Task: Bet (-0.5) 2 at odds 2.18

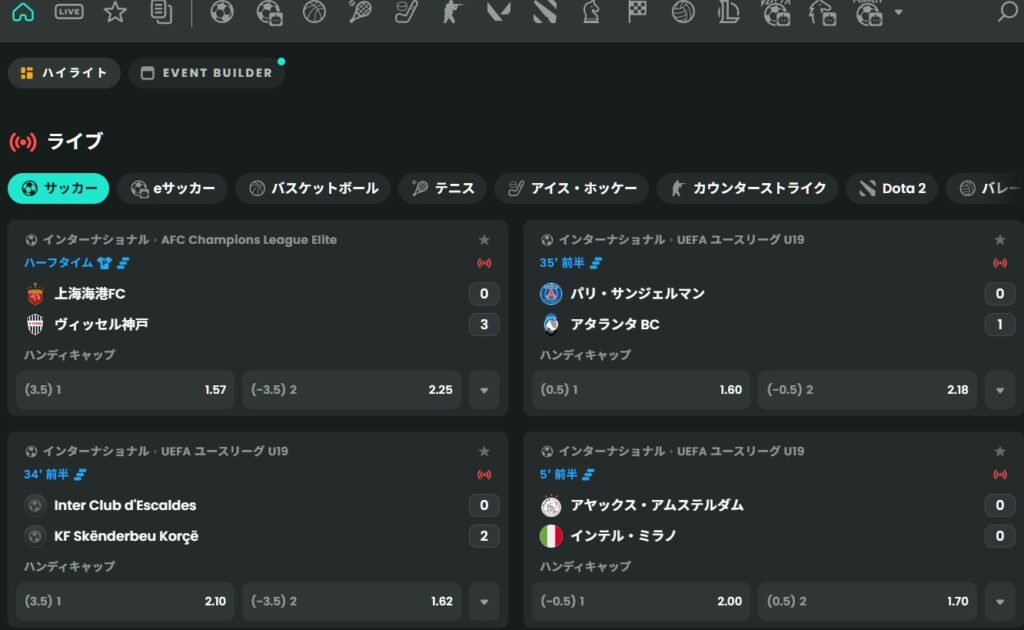Action: coord(867,390)
